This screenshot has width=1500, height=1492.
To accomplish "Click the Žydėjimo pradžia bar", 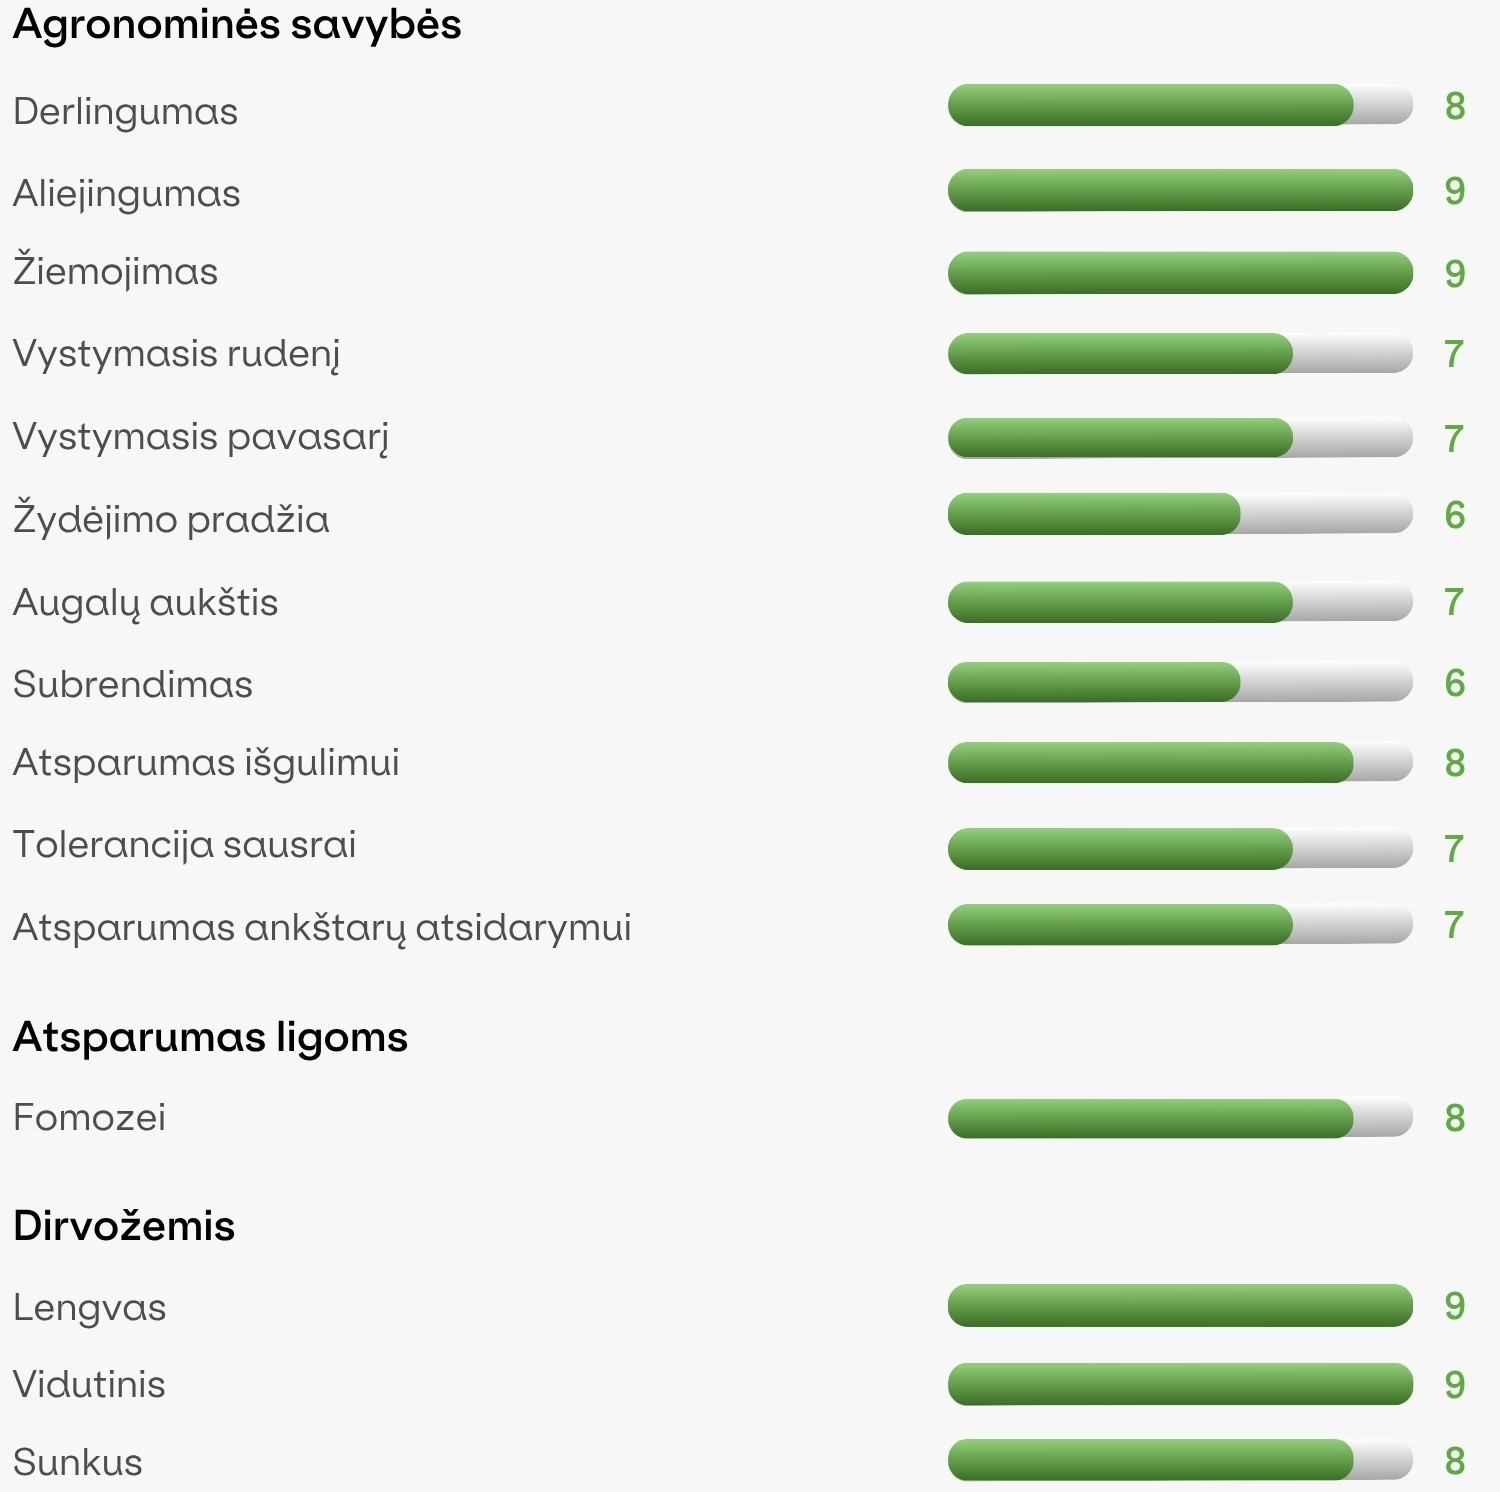I will [1180, 514].
